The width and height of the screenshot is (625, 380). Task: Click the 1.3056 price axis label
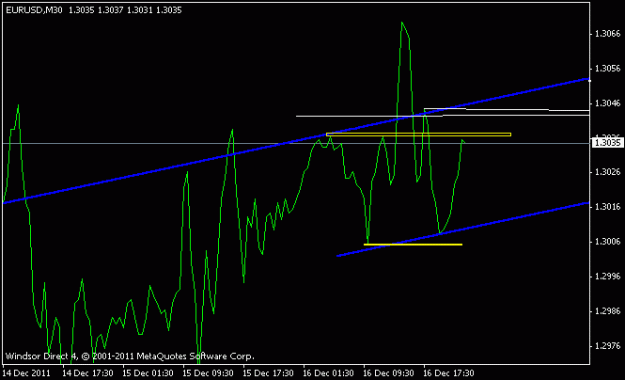pos(607,69)
